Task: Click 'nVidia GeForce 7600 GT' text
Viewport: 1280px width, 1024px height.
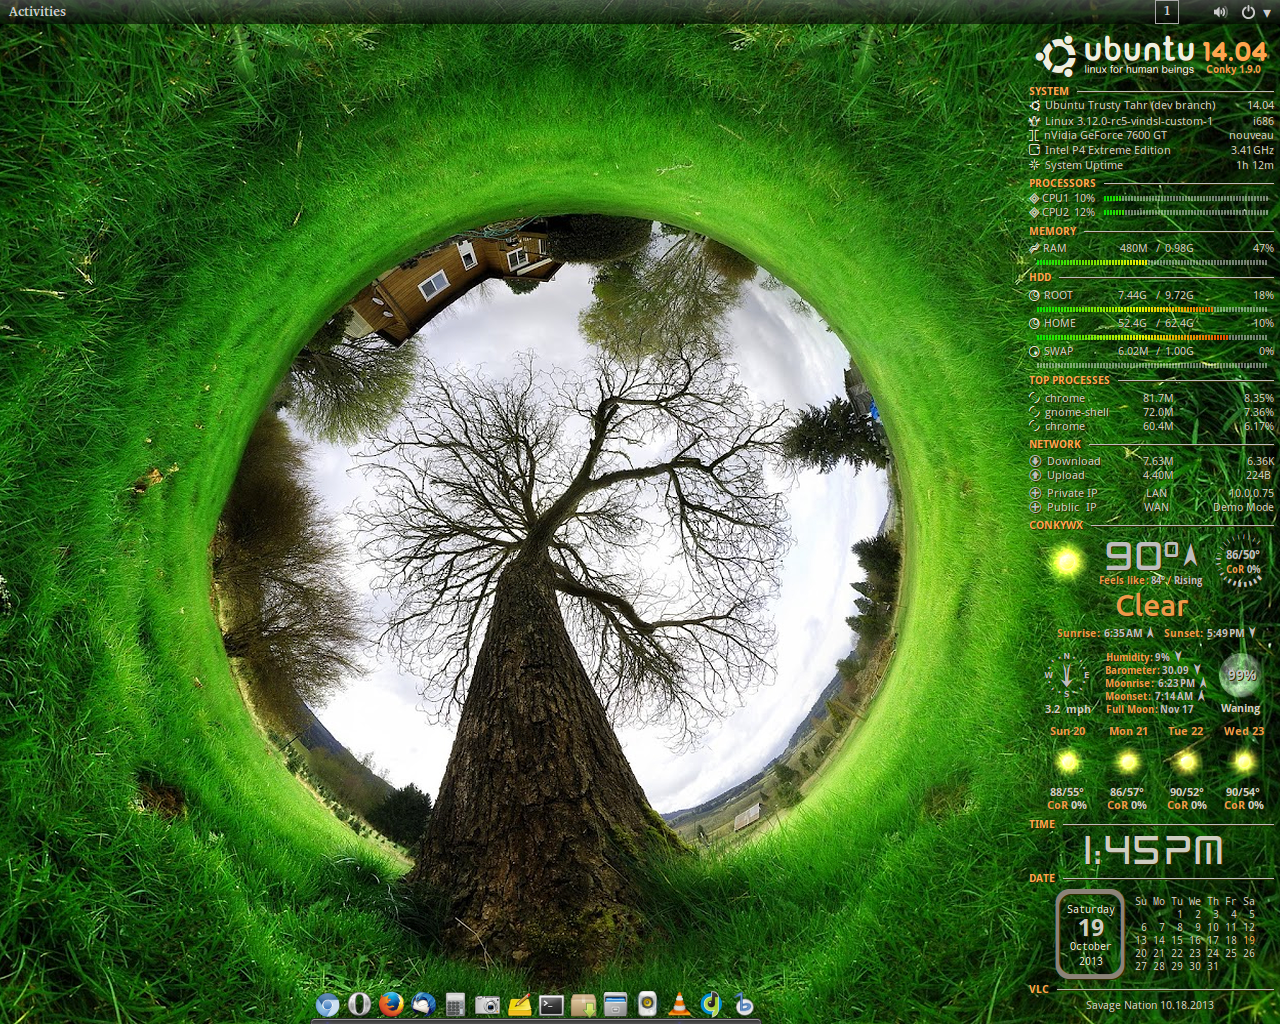Action: 1106,135
